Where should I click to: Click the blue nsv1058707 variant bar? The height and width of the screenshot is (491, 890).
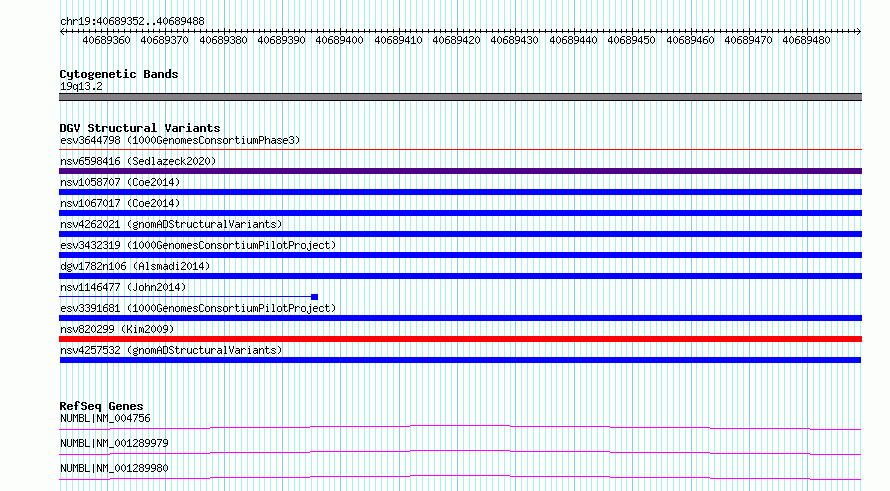point(460,192)
